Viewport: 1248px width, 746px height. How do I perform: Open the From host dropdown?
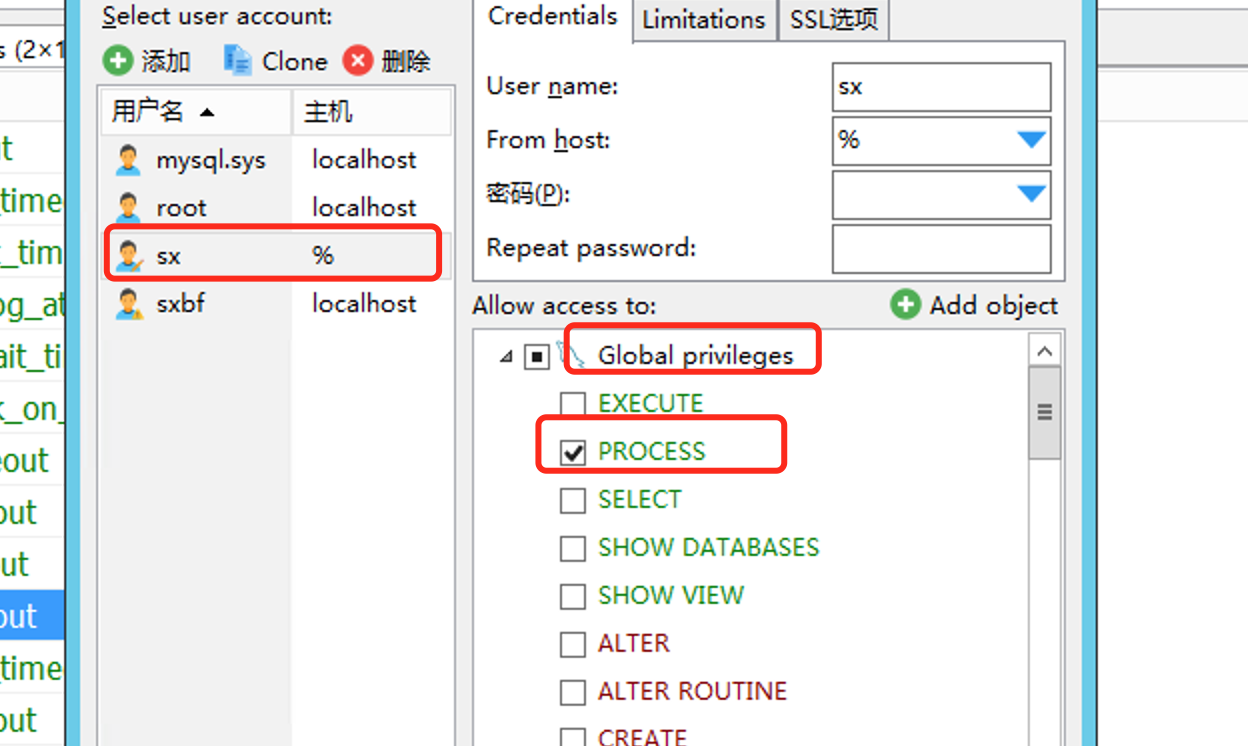click(x=1031, y=140)
